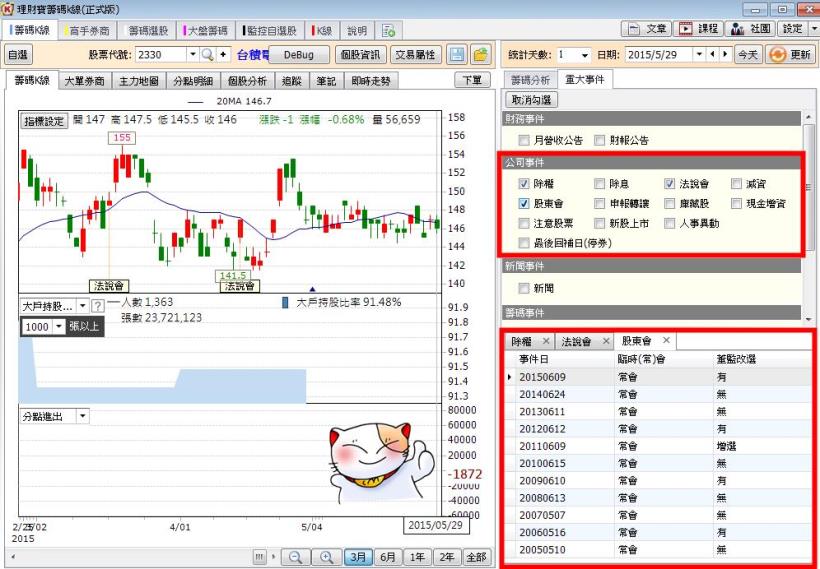This screenshot has height=569, width=820.
Task: Enable the 月營收公告 checkbox
Action: (524, 140)
